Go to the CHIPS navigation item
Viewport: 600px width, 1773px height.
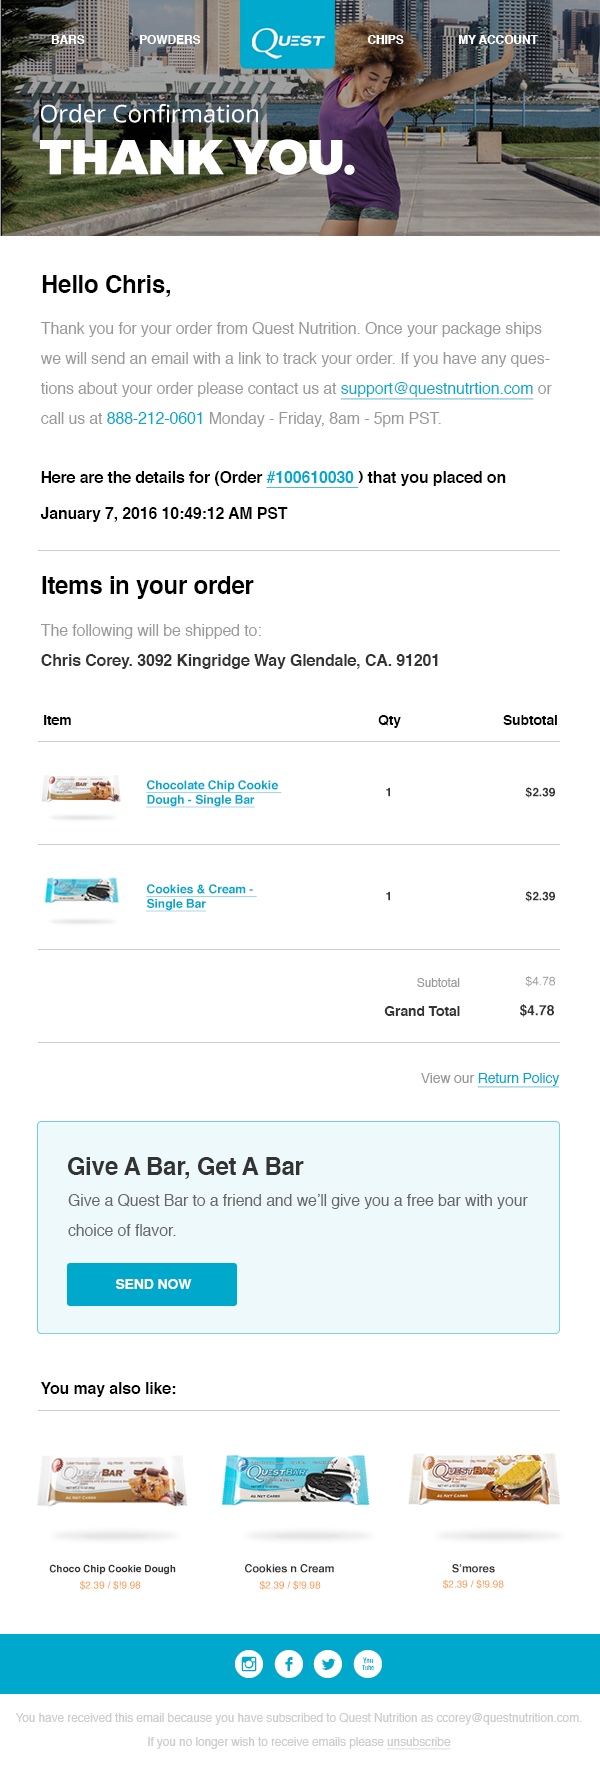point(385,40)
